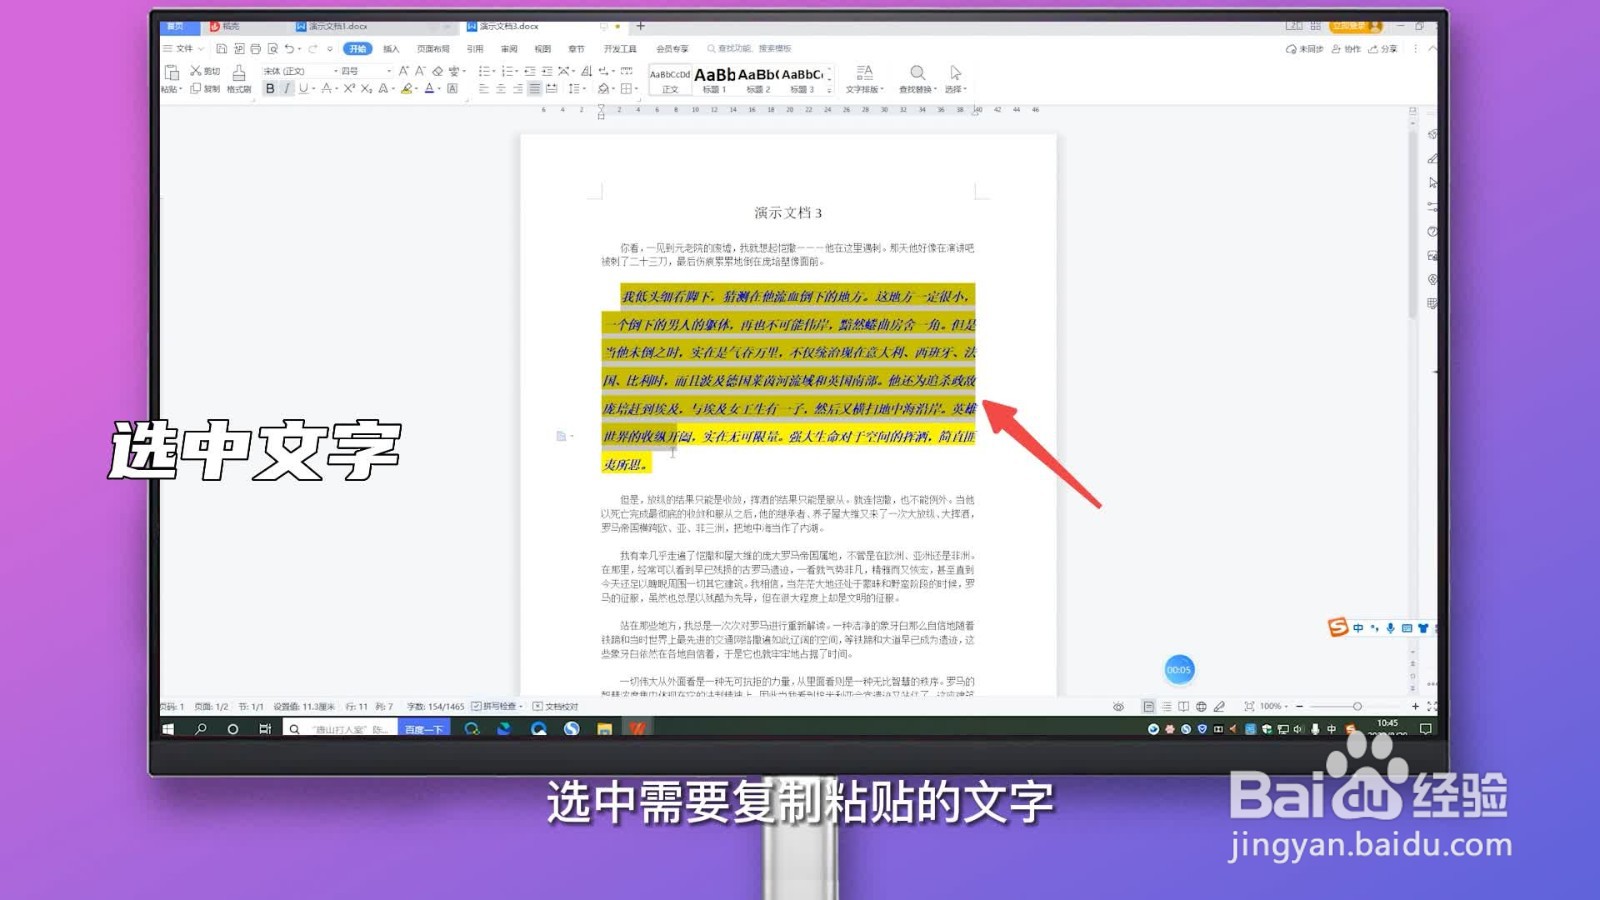Click the Copy (复制) icon
Viewport: 1600px width, 900px height.
(196, 88)
